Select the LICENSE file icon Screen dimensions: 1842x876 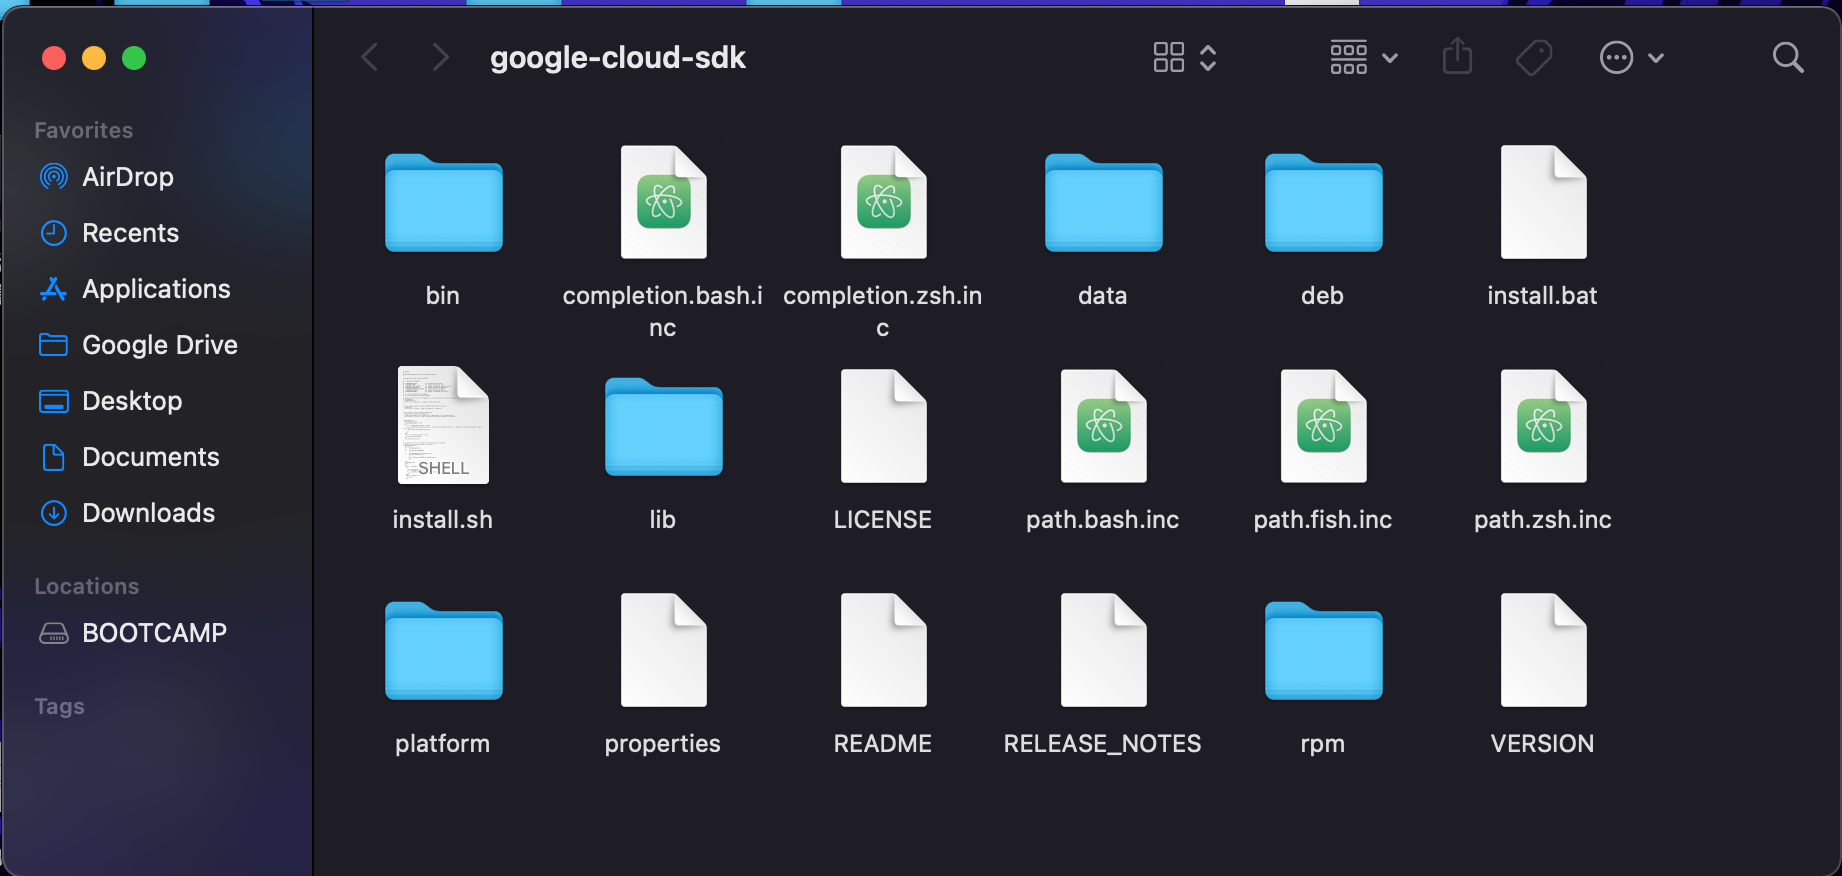pos(883,426)
